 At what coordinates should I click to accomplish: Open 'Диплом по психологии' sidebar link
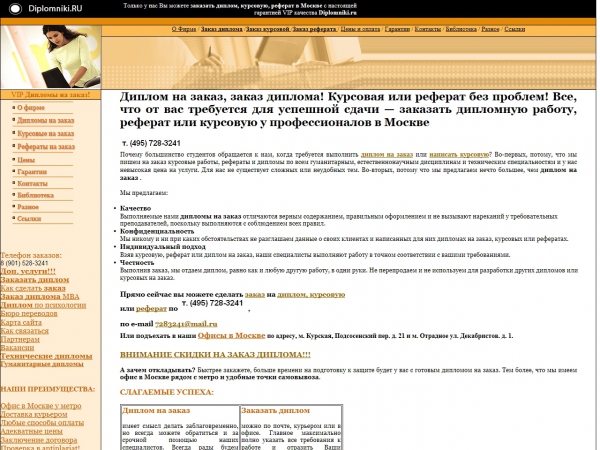pos(43,305)
